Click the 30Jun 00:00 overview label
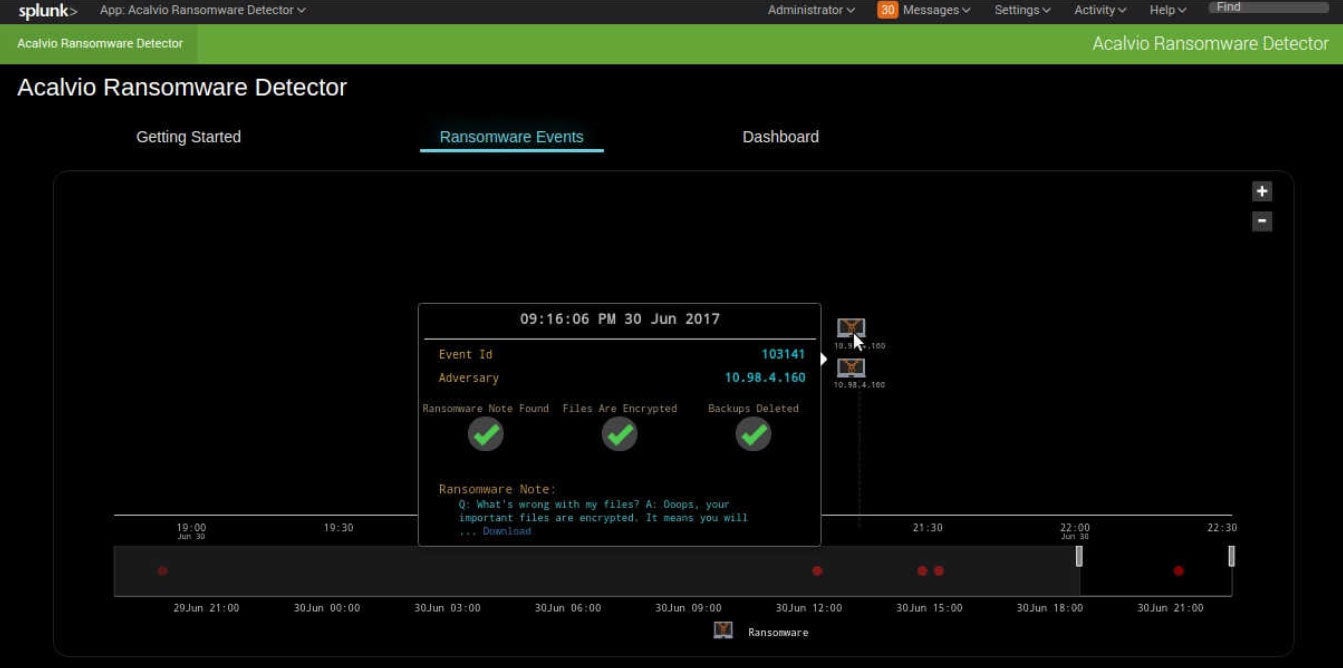The height and width of the screenshot is (668, 1343). pos(327,608)
